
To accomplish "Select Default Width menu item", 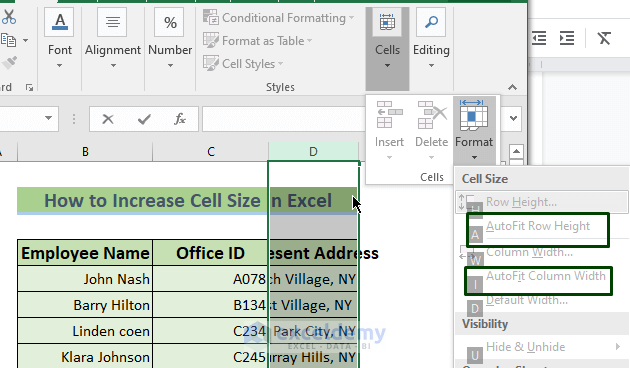I will click(x=542, y=300).
